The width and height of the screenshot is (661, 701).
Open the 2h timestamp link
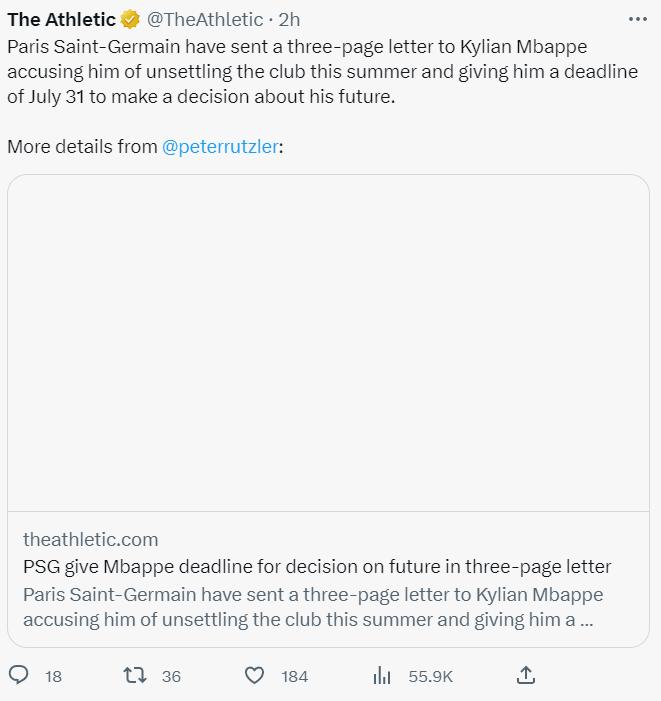[x=289, y=19]
